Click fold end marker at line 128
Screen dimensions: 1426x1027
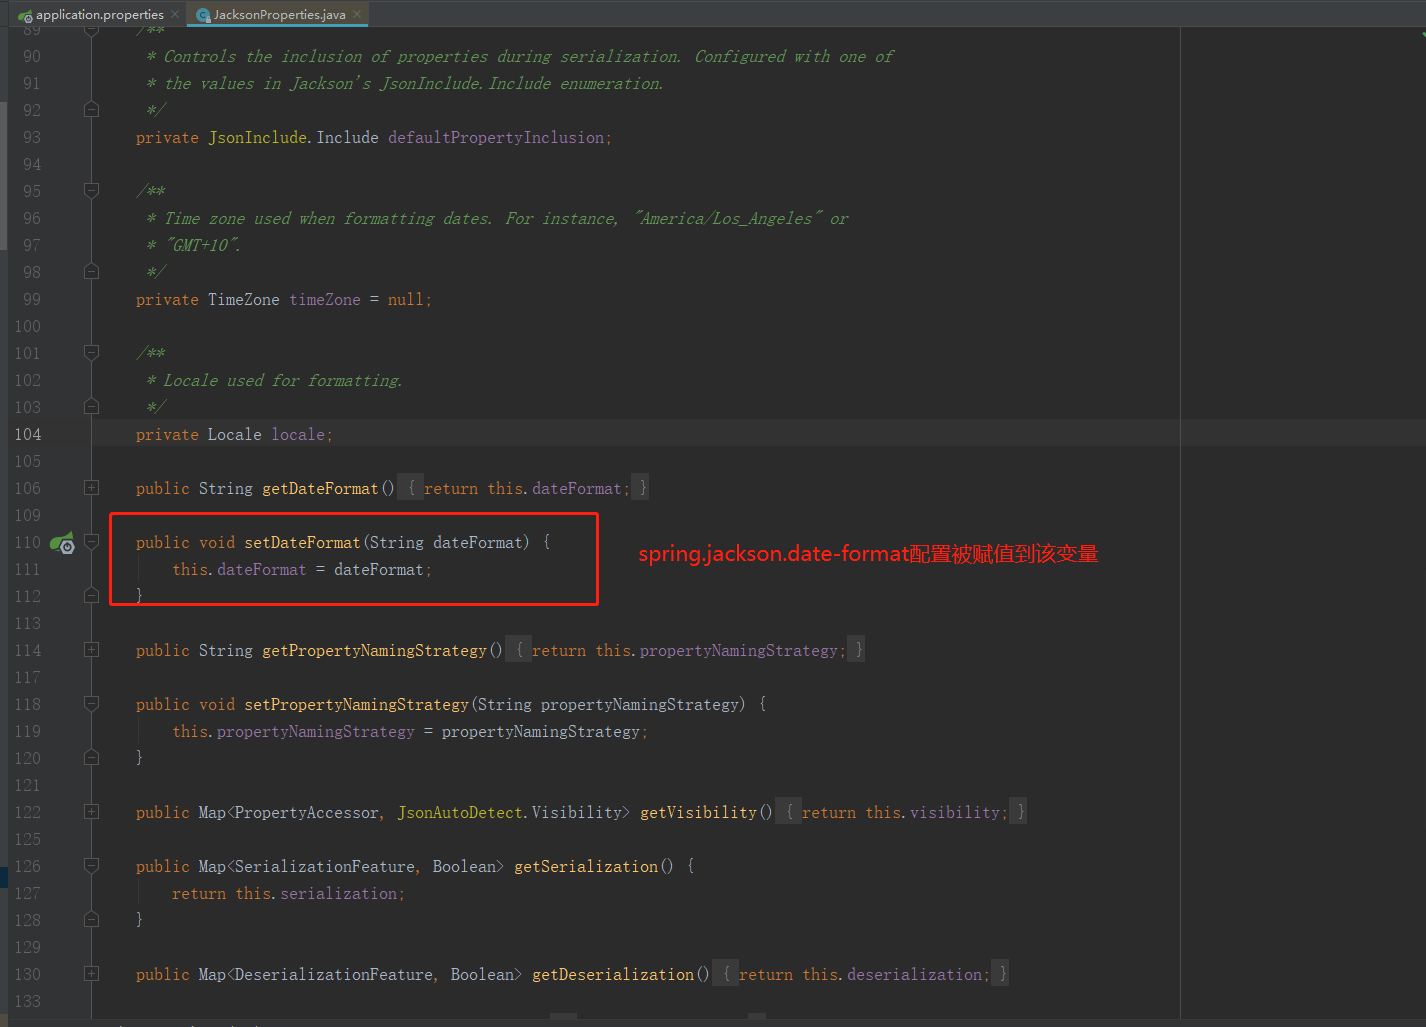click(91, 920)
